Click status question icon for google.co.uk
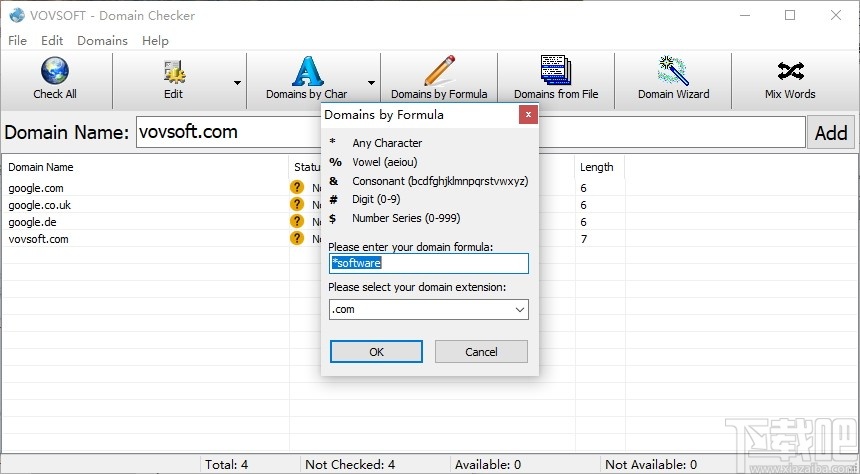The width and height of the screenshot is (860, 474). [297, 205]
